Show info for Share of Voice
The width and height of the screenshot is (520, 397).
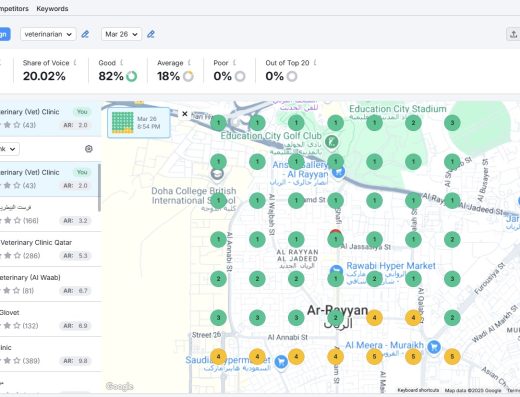click(75, 63)
